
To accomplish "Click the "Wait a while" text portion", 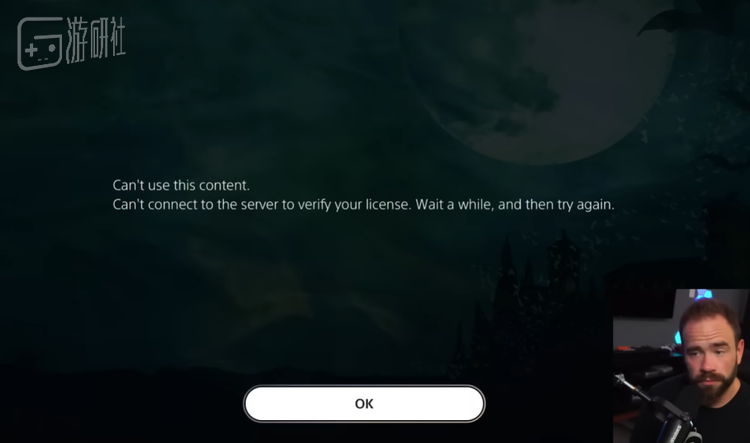I will tap(454, 205).
